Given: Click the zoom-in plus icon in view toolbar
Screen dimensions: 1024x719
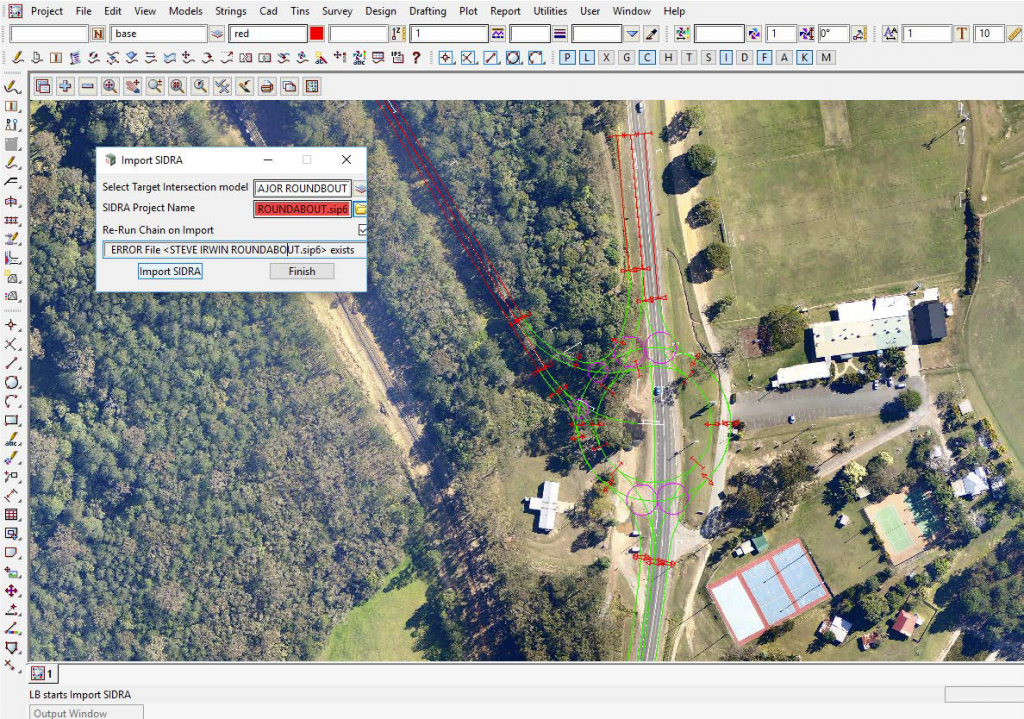Looking at the screenshot, I should 65,86.
